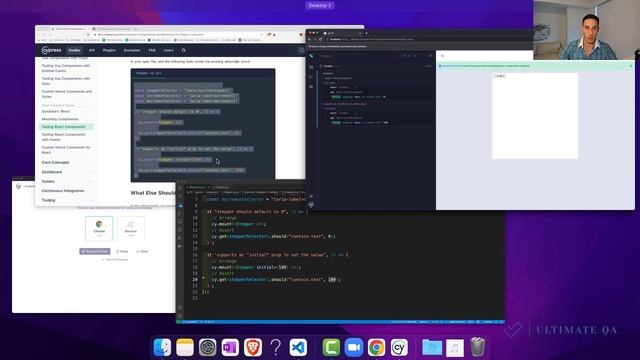Open Mounting Components docs link
This screenshot has width=640, height=360.
(60, 119)
